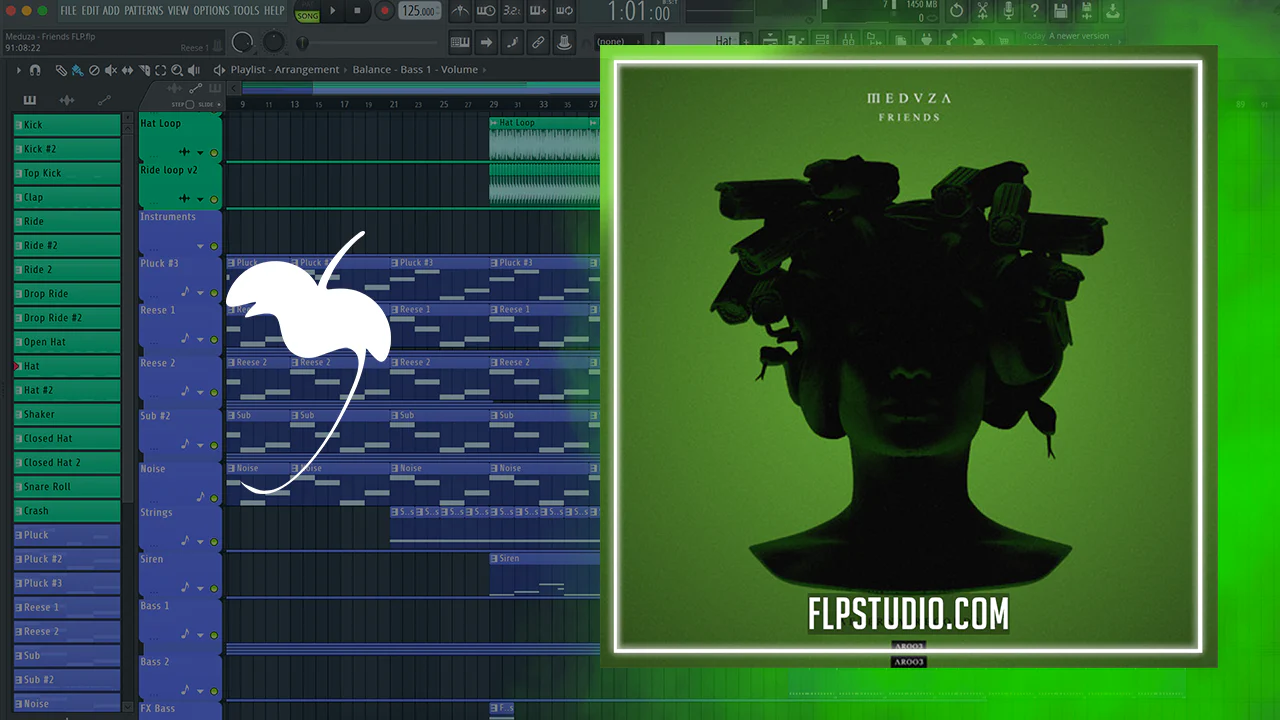Viewport: 1280px width, 720px height.
Task: Click the 125.000 tempo field
Action: [x=420, y=11]
